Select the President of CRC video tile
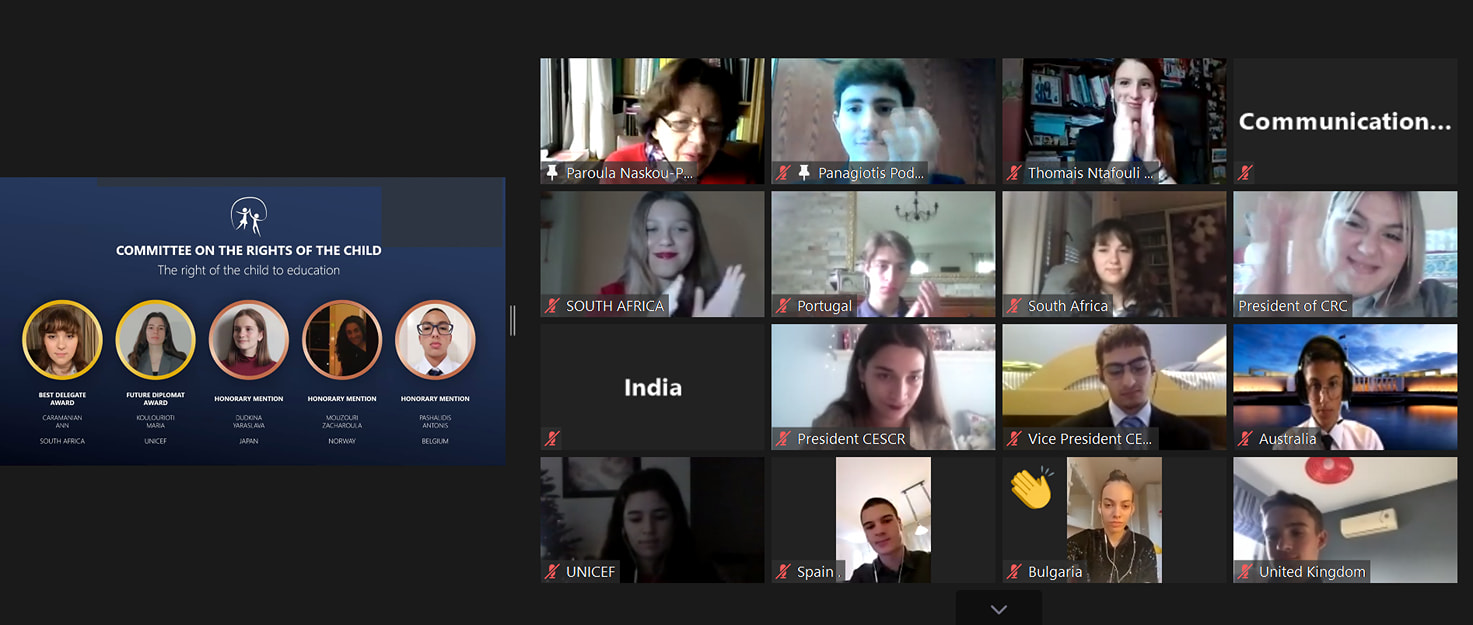 [1345, 254]
